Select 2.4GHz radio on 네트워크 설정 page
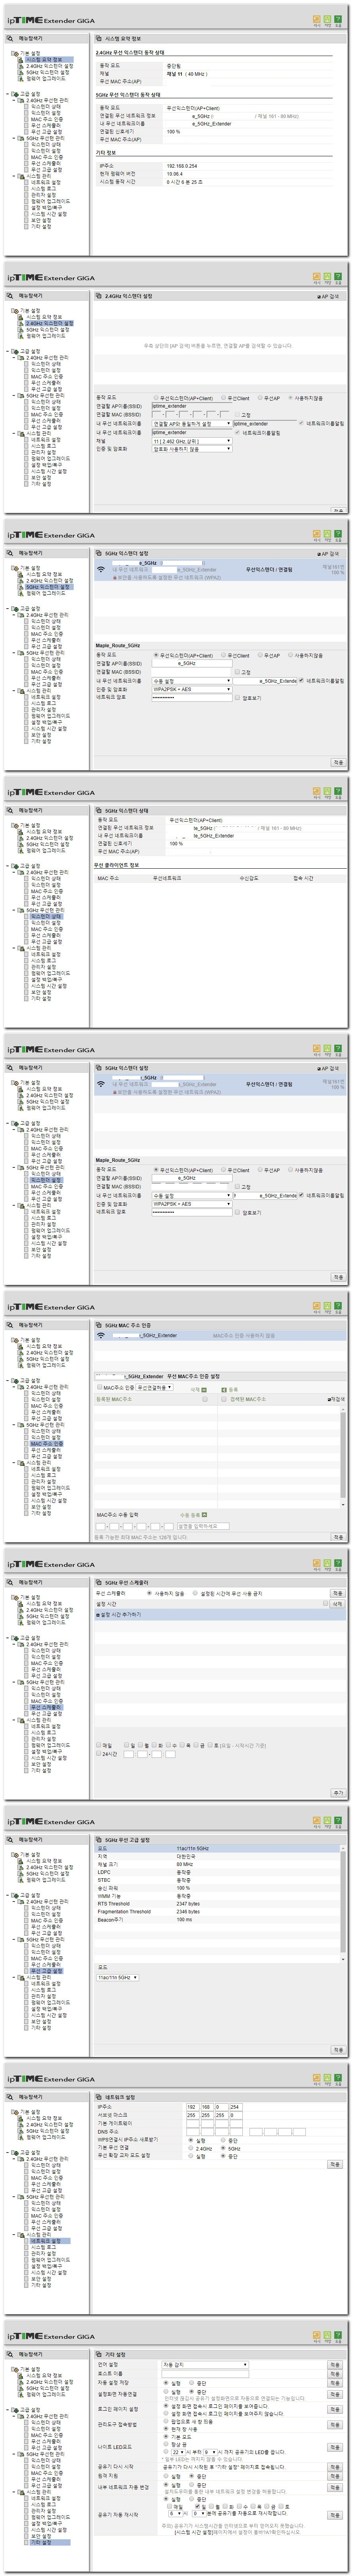This screenshot has width=352, height=2576. pyautogui.click(x=191, y=2148)
